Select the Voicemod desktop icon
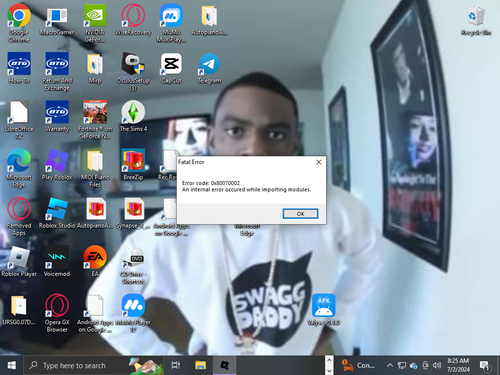The height and width of the screenshot is (375, 500). [57, 261]
